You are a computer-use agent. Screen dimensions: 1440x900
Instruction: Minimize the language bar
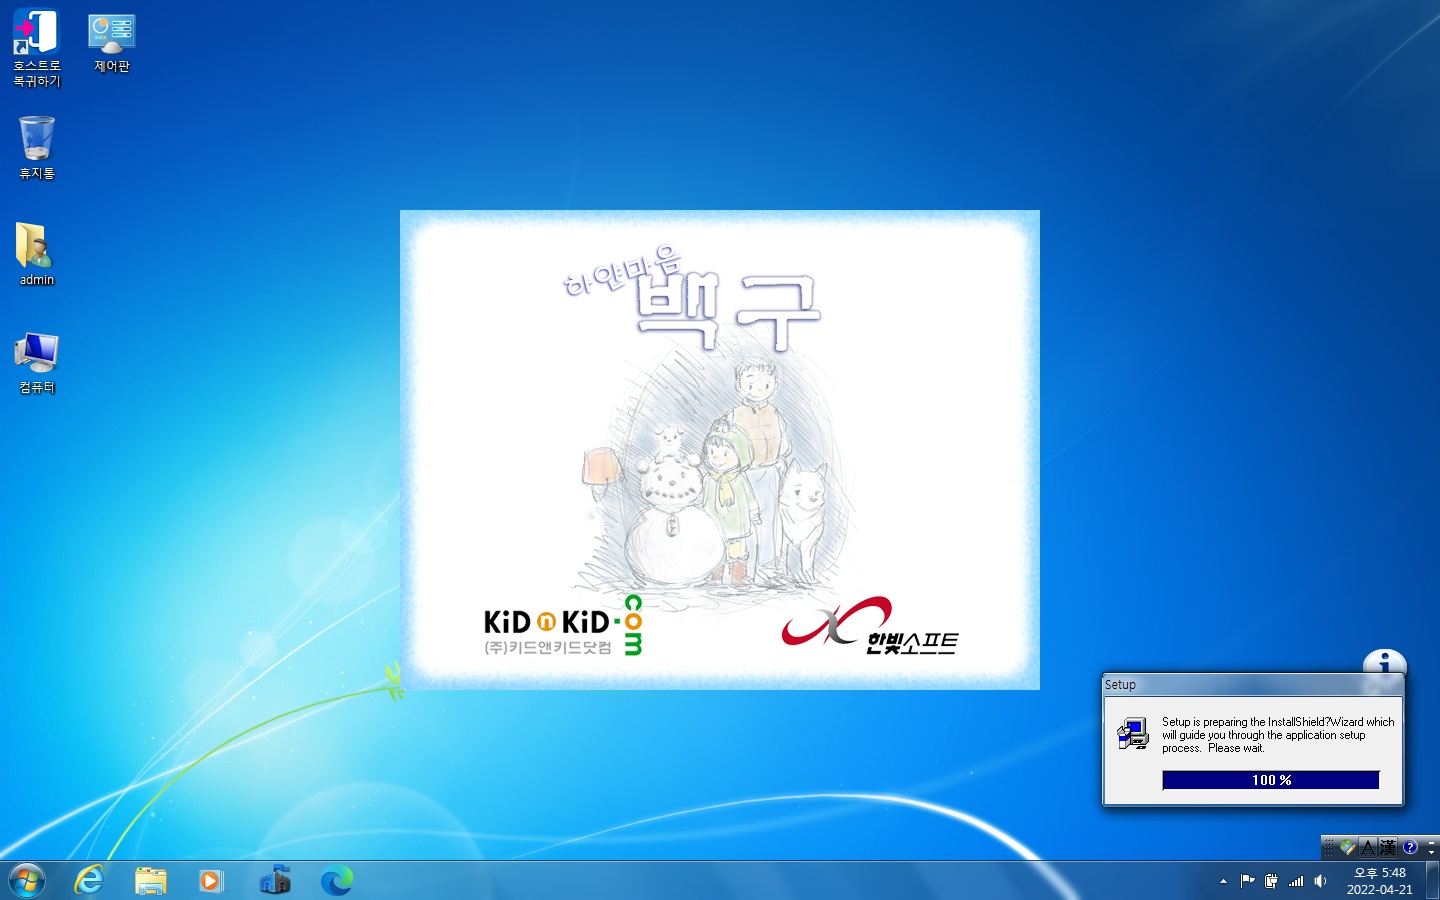click(x=1431, y=842)
